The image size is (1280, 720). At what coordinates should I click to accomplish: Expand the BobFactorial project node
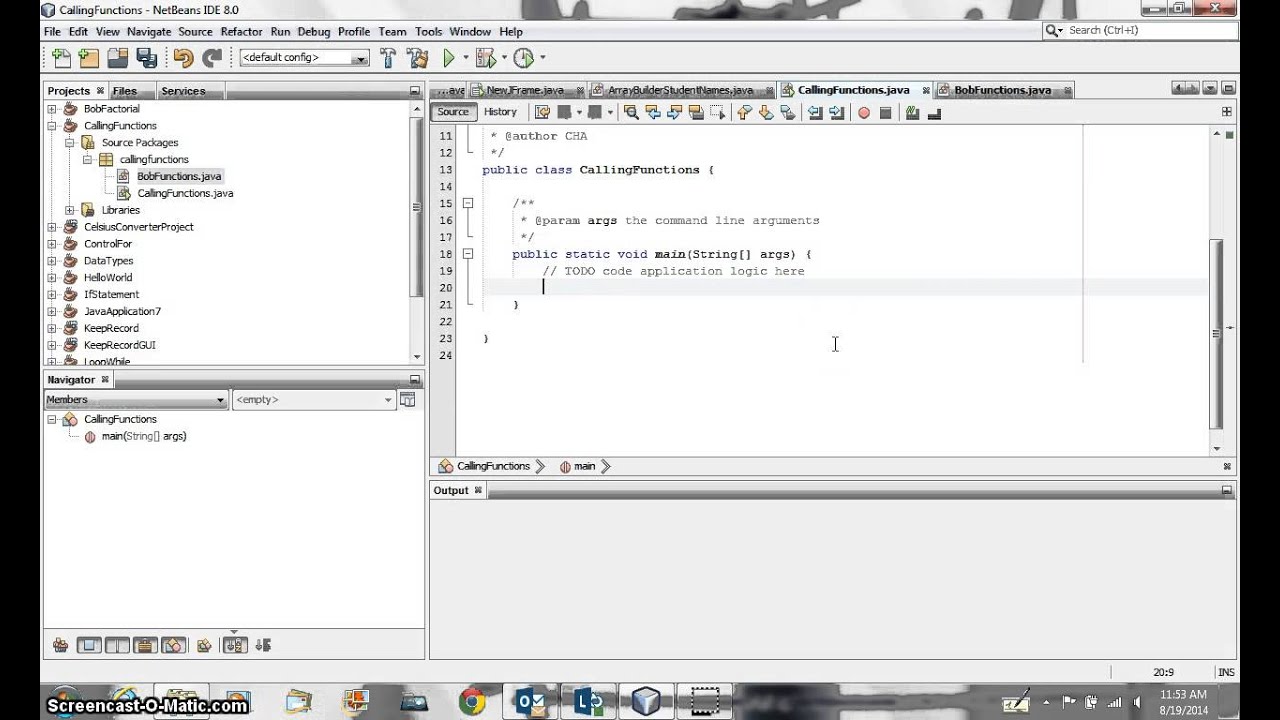pos(52,109)
